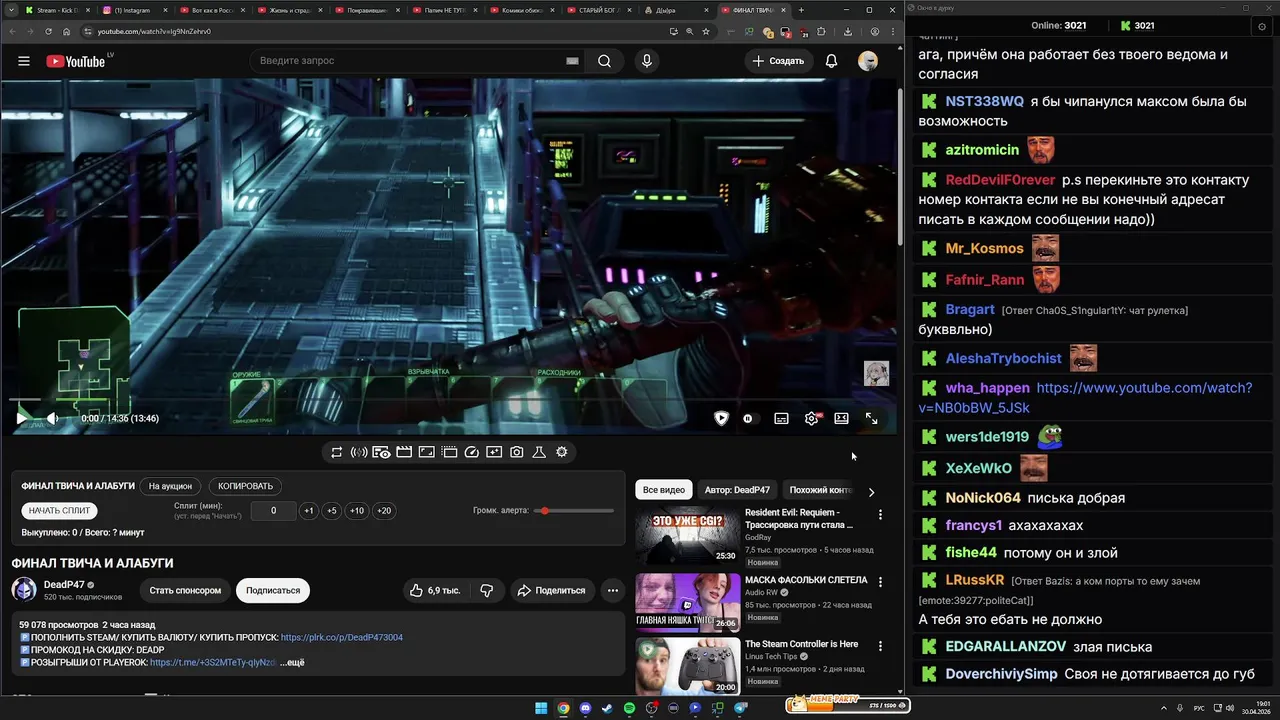Open the YouTube hamburger guide menu
Image resolution: width=1280 pixels, height=720 pixels.
pyautogui.click(x=23, y=61)
